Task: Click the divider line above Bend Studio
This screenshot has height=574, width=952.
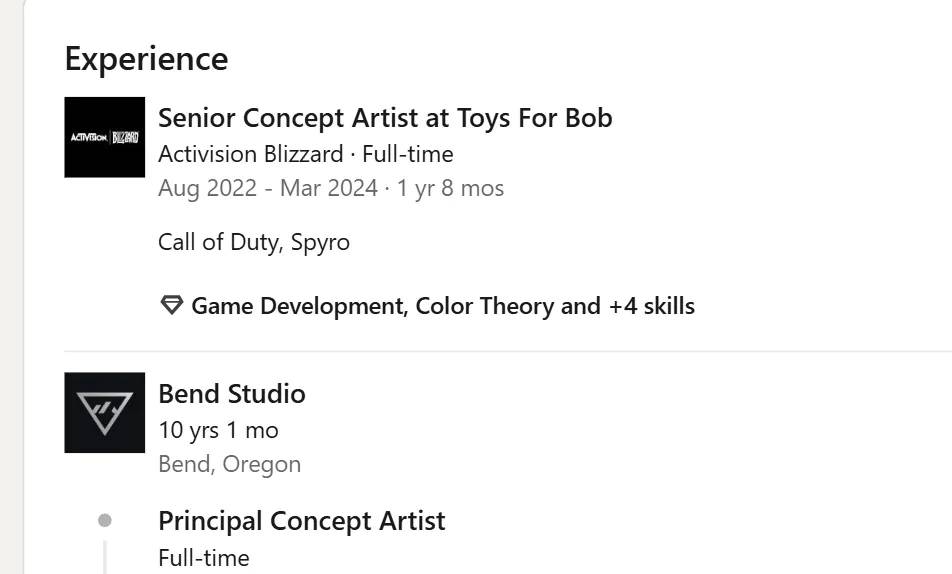Action: 500,351
